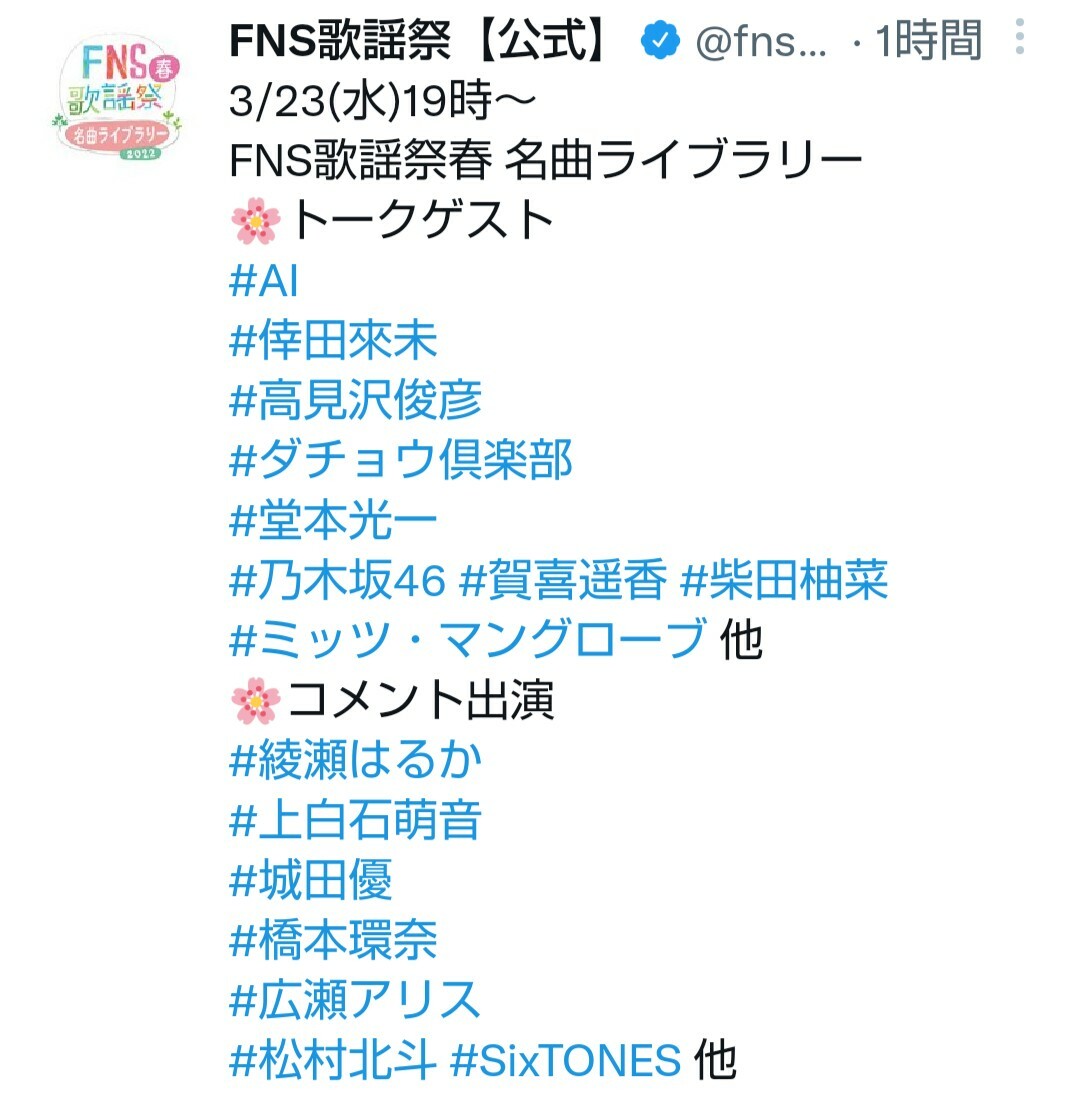Viewport: 1080px width, 1111px height.
Task: Open the #柴田柚菜 hashtag
Action: point(784,580)
